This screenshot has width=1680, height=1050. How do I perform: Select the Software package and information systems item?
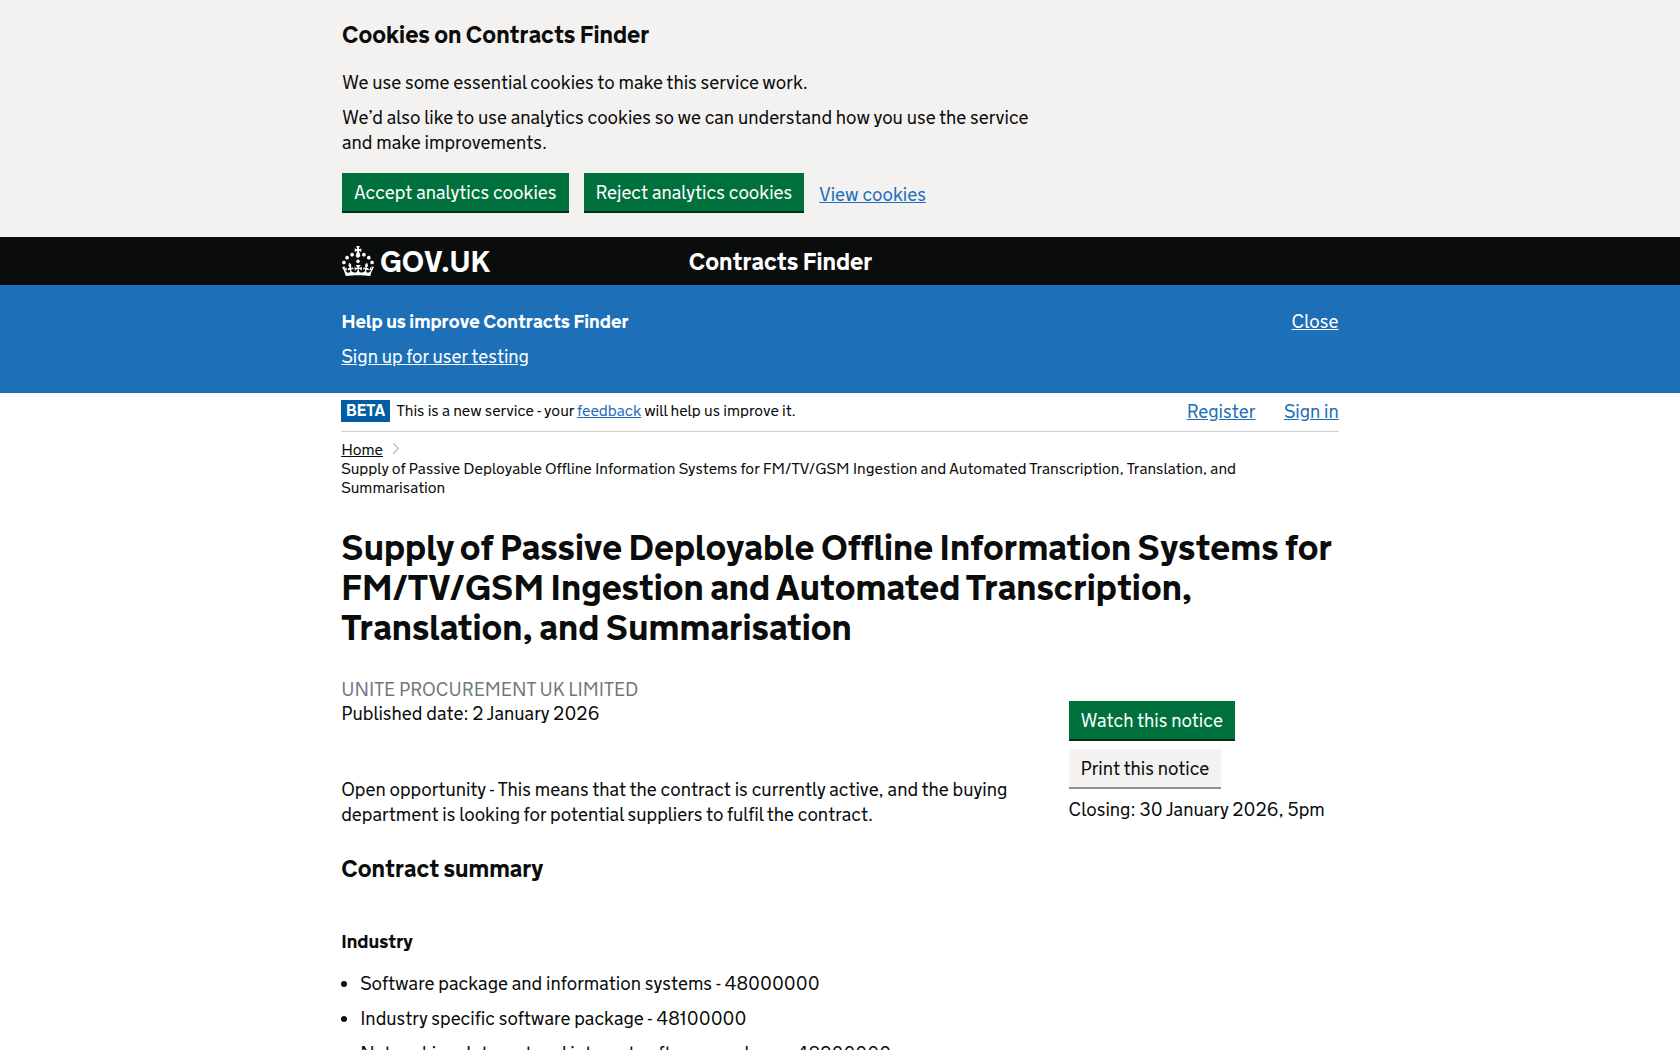pos(589,984)
